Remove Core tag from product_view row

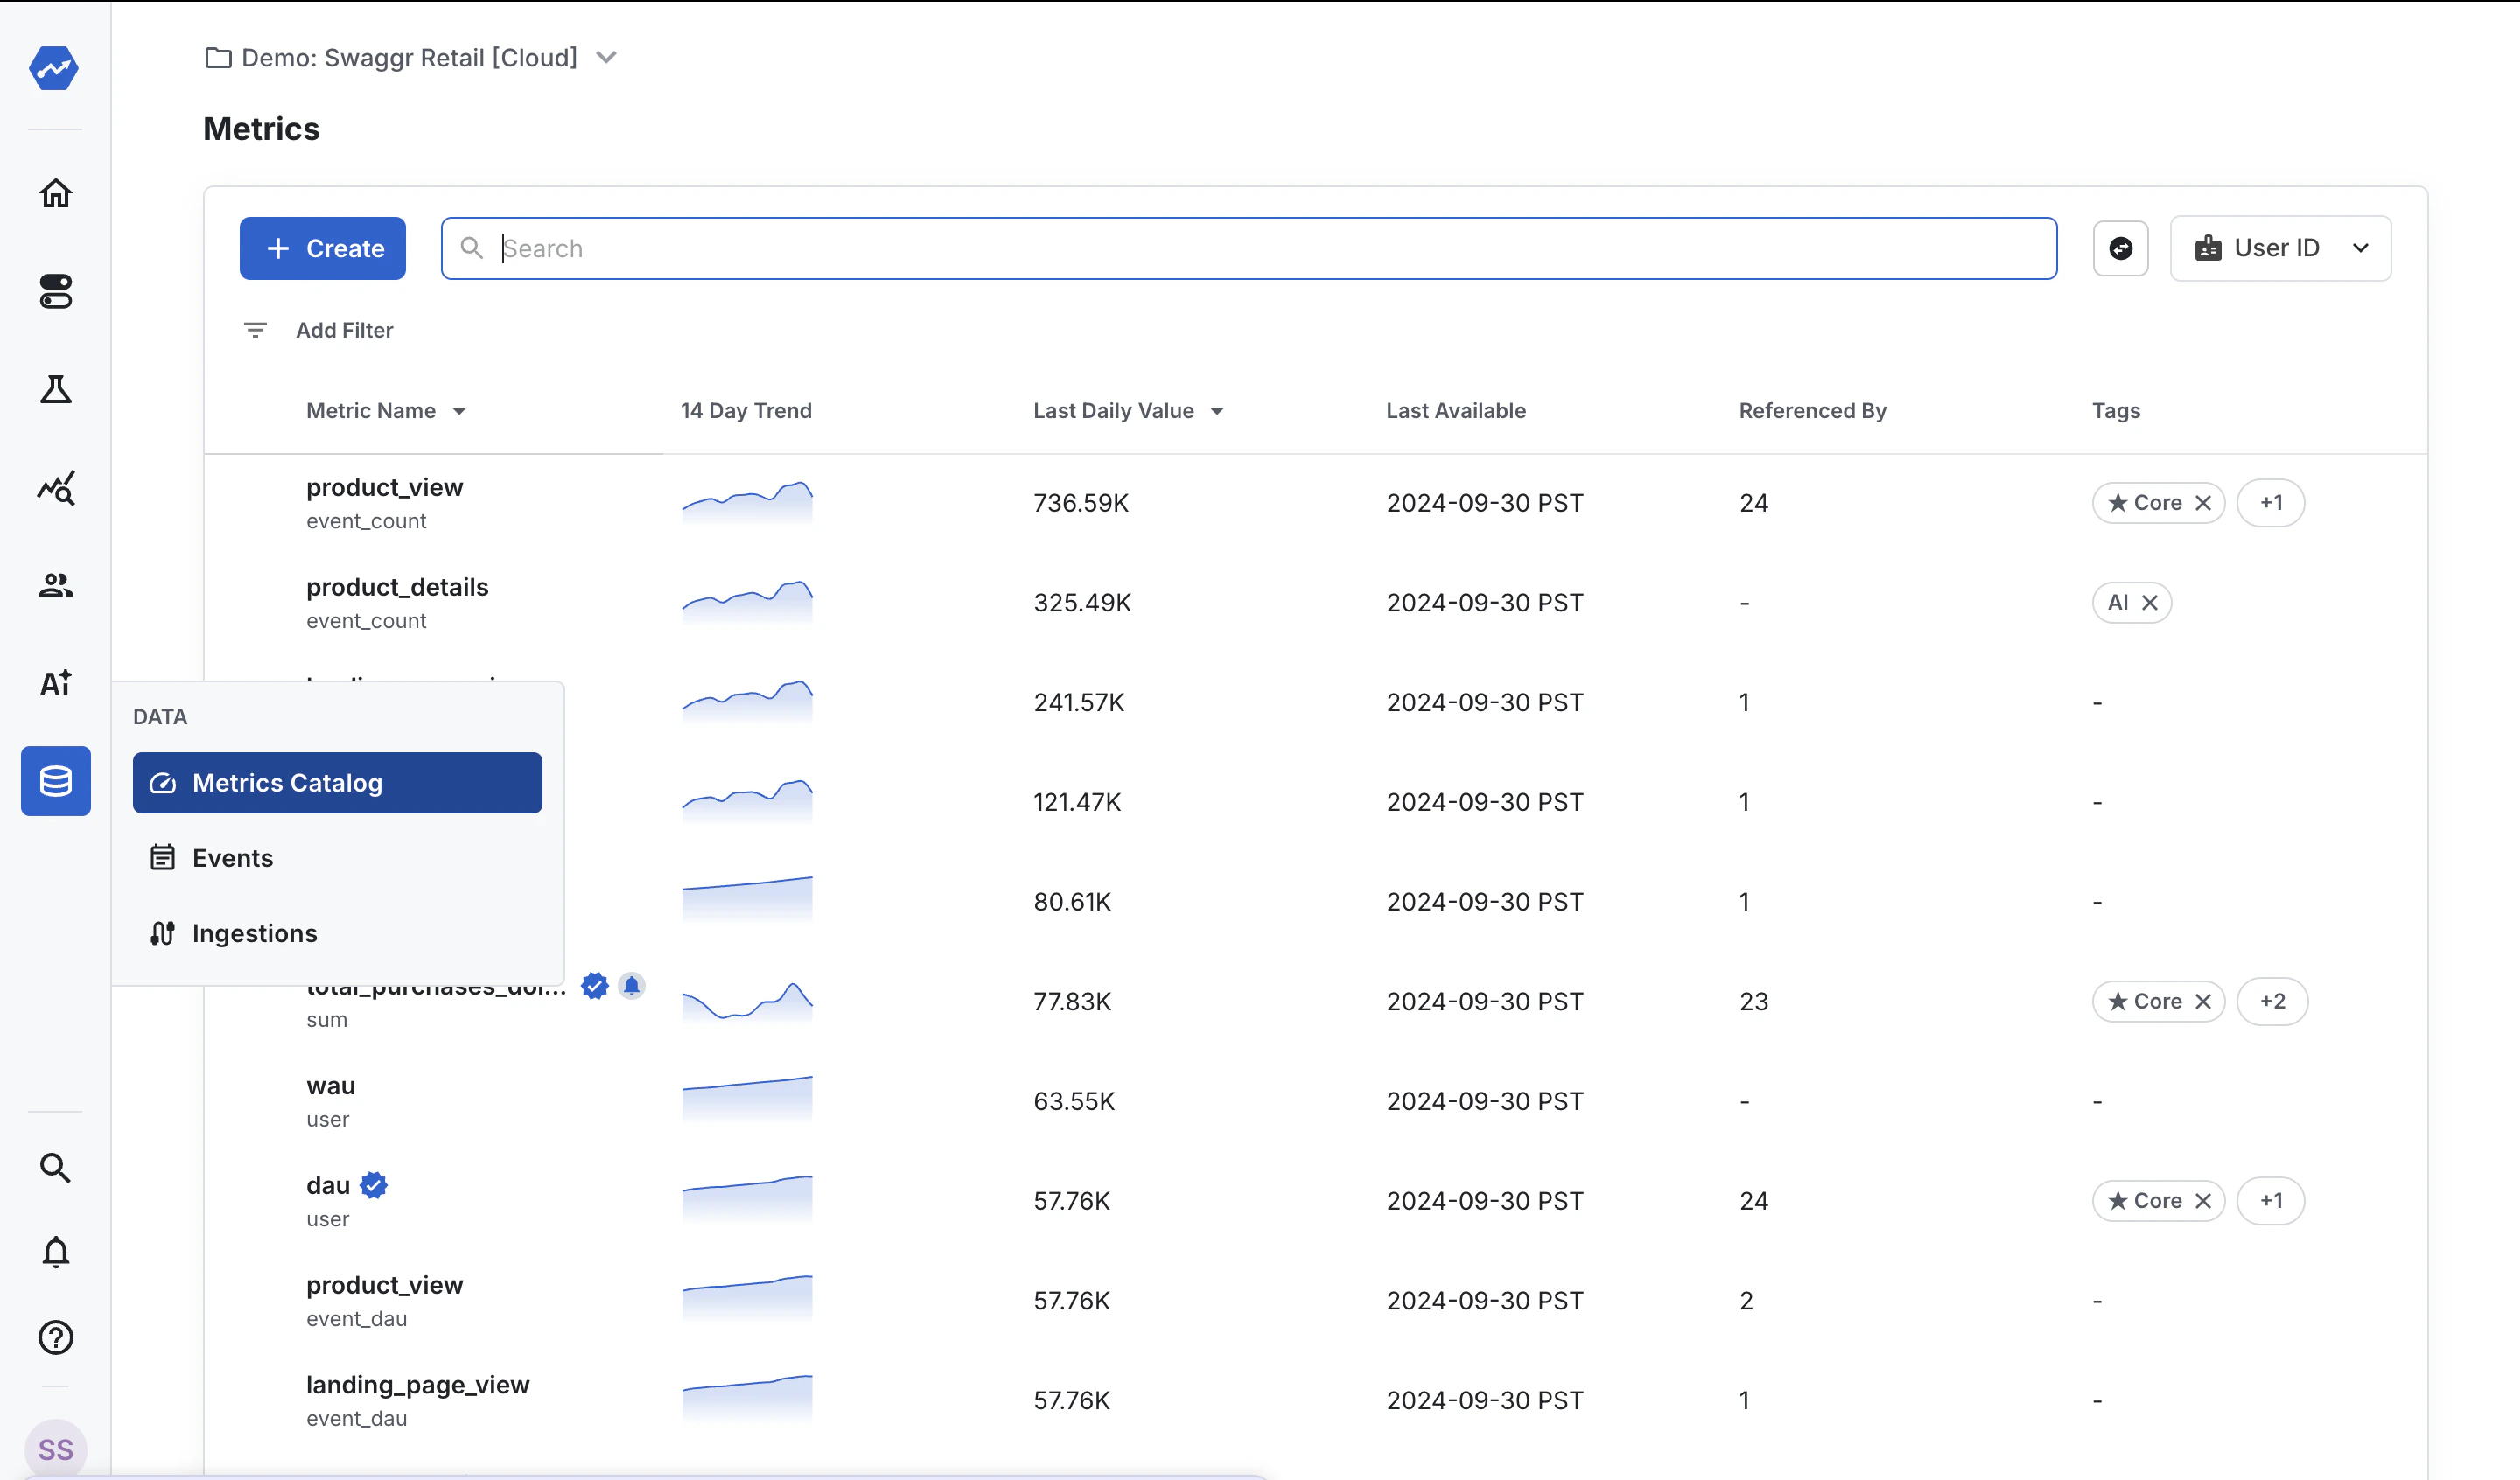tap(2203, 503)
